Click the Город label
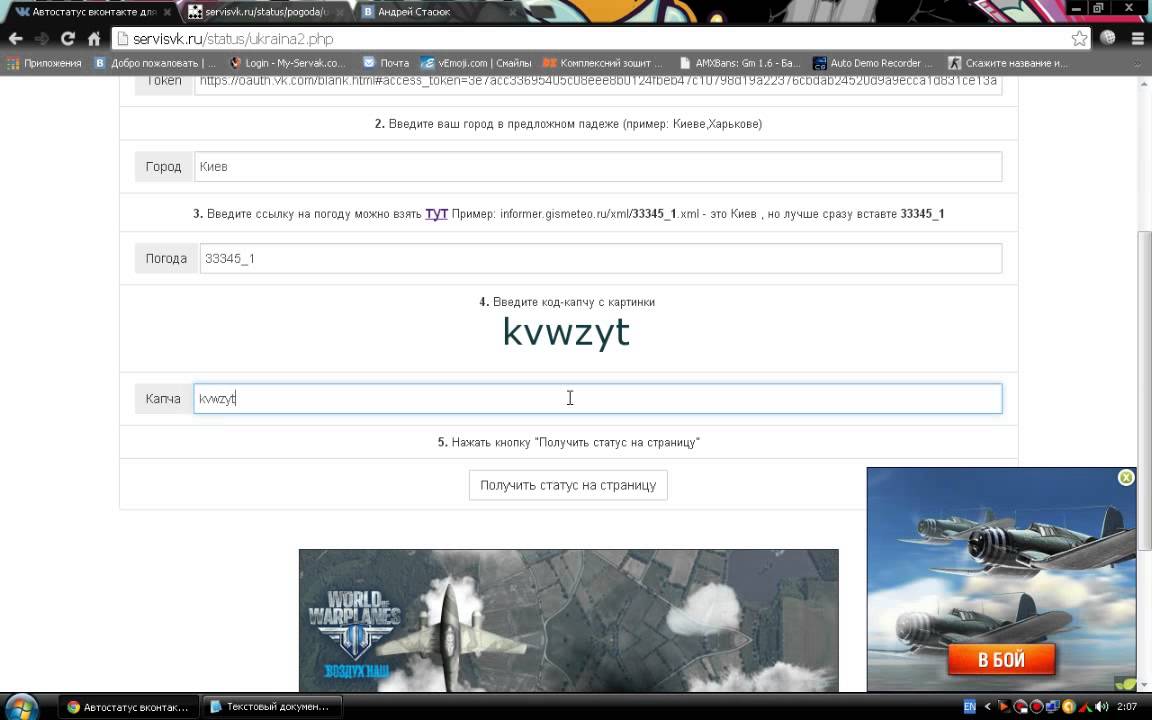Image resolution: width=1152 pixels, height=720 pixels. tap(163, 167)
